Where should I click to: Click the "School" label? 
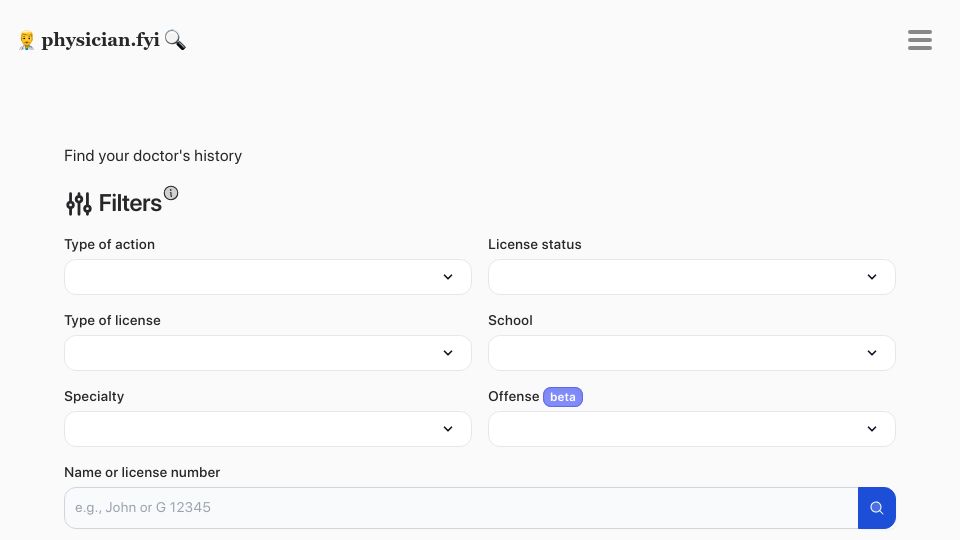pos(510,320)
